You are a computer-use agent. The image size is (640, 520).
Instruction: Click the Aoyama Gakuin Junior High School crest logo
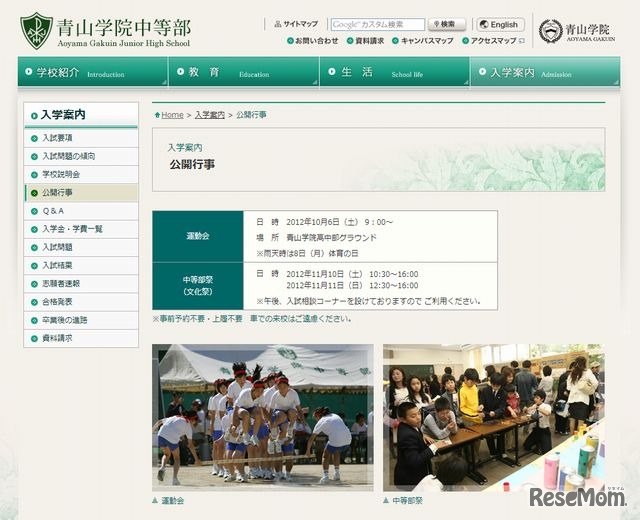[x=37, y=30]
